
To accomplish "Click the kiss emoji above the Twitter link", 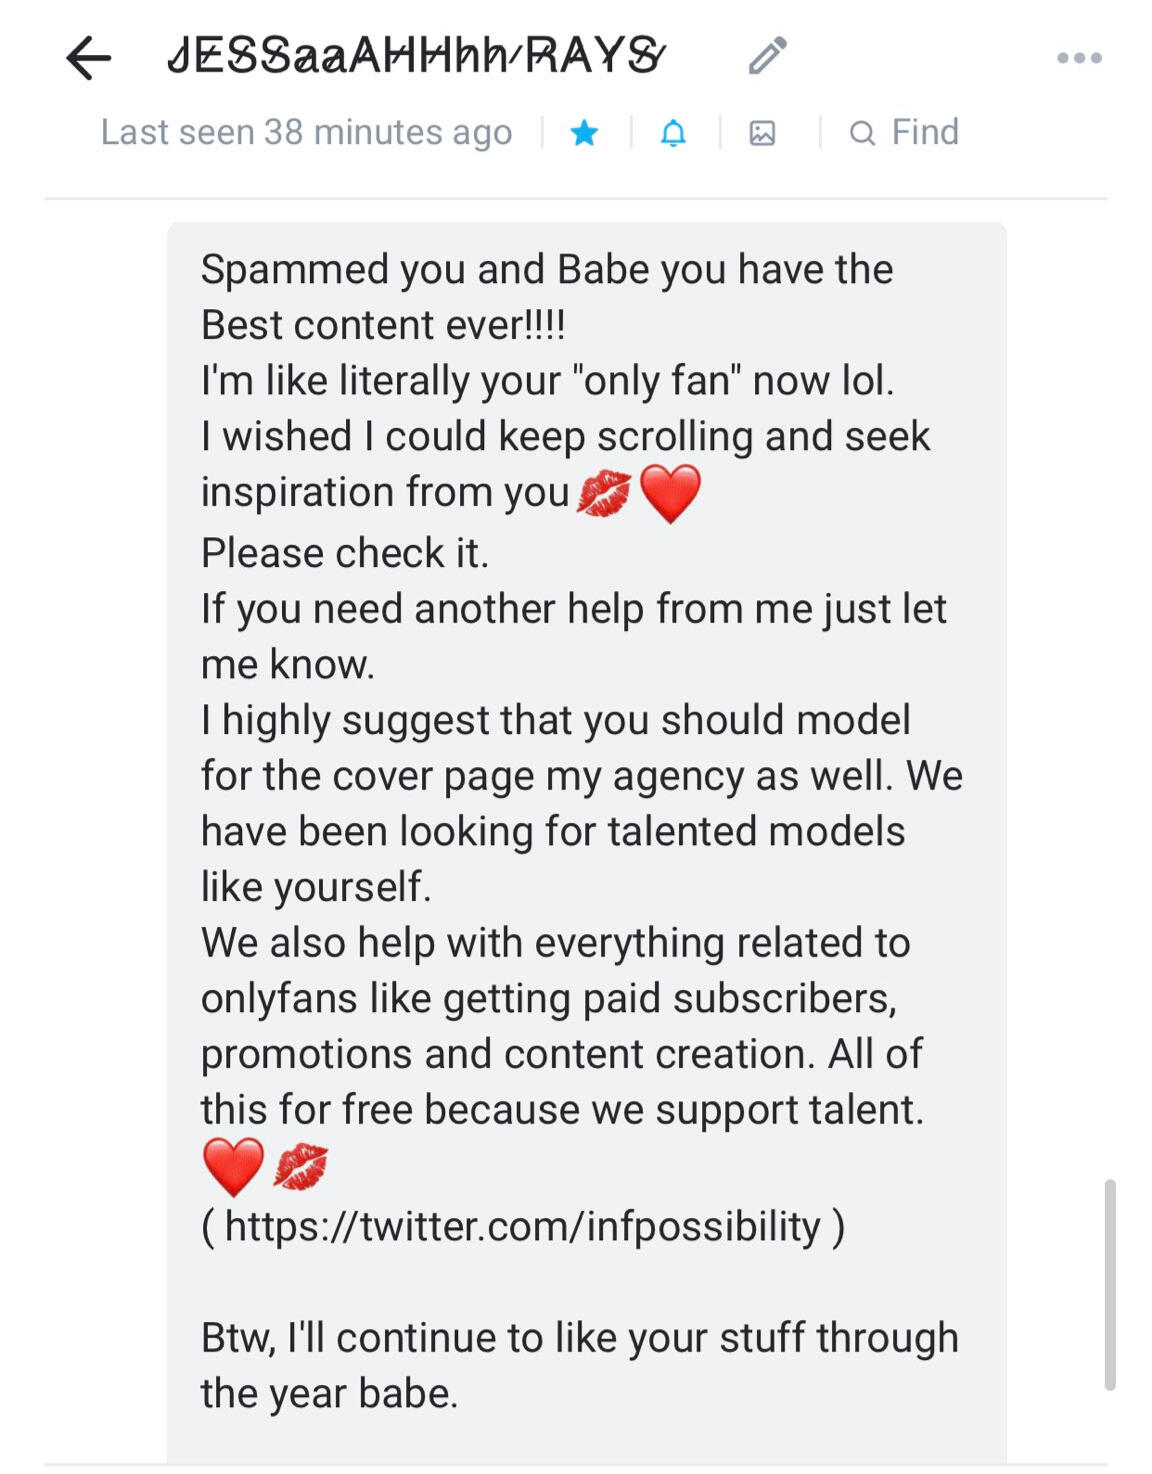I will 301,1167.
